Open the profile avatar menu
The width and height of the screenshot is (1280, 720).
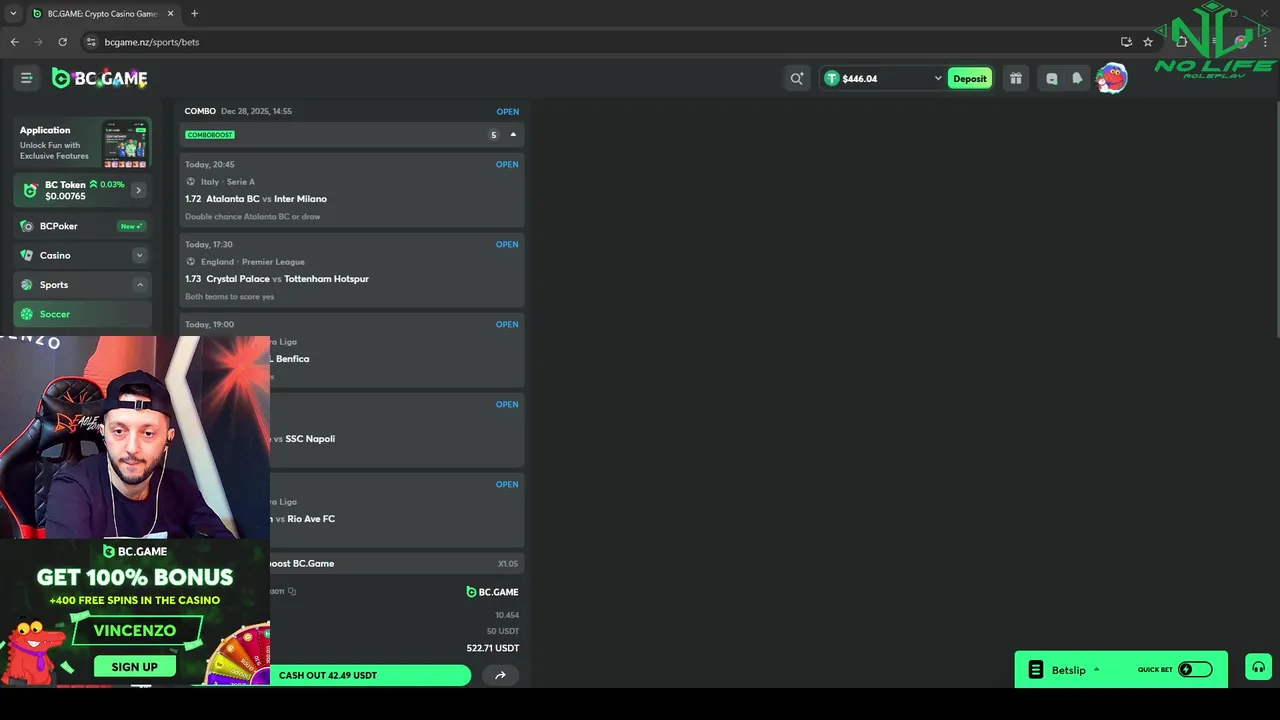tap(1111, 78)
